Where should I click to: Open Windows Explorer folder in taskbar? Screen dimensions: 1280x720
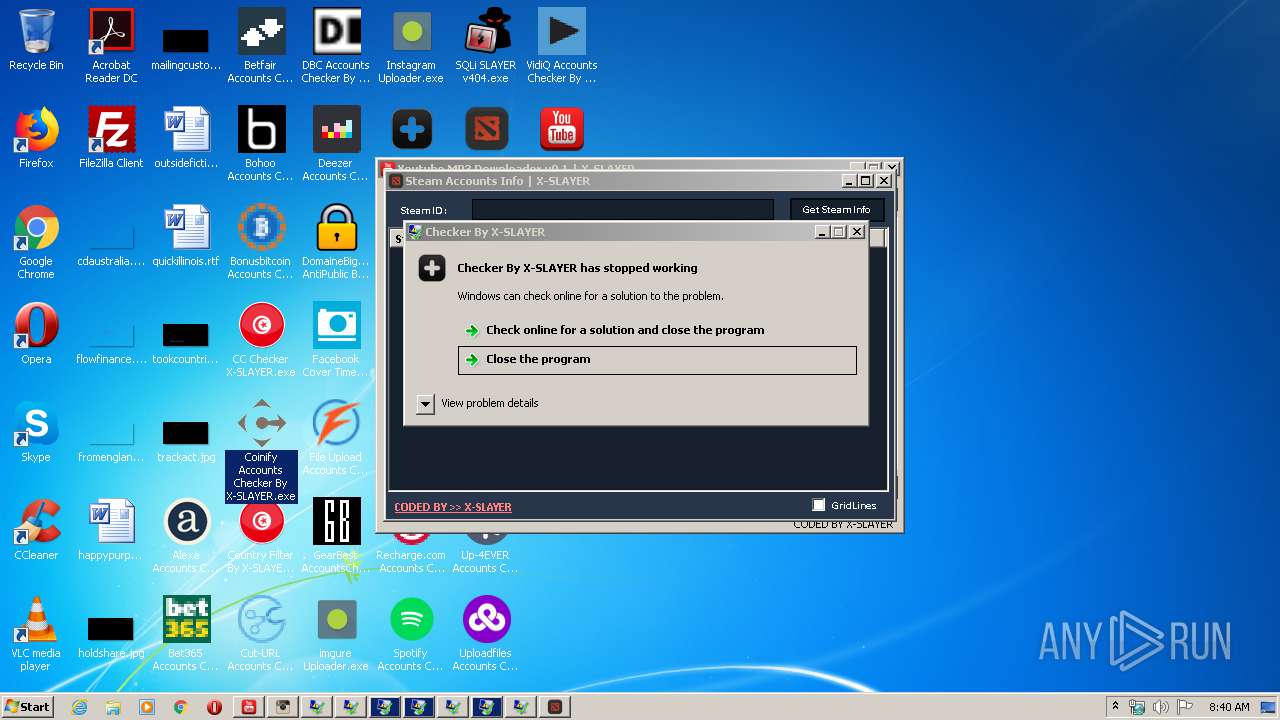113,707
